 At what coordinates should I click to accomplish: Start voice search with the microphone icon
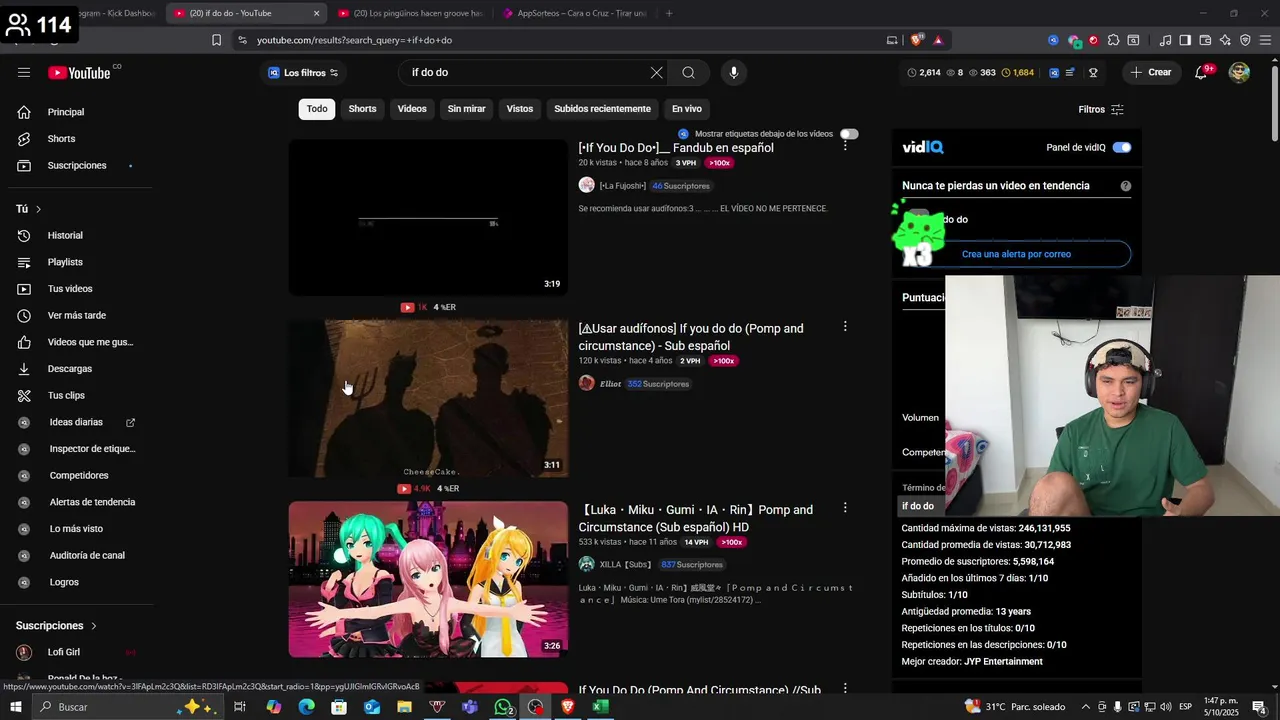pos(734,72)
